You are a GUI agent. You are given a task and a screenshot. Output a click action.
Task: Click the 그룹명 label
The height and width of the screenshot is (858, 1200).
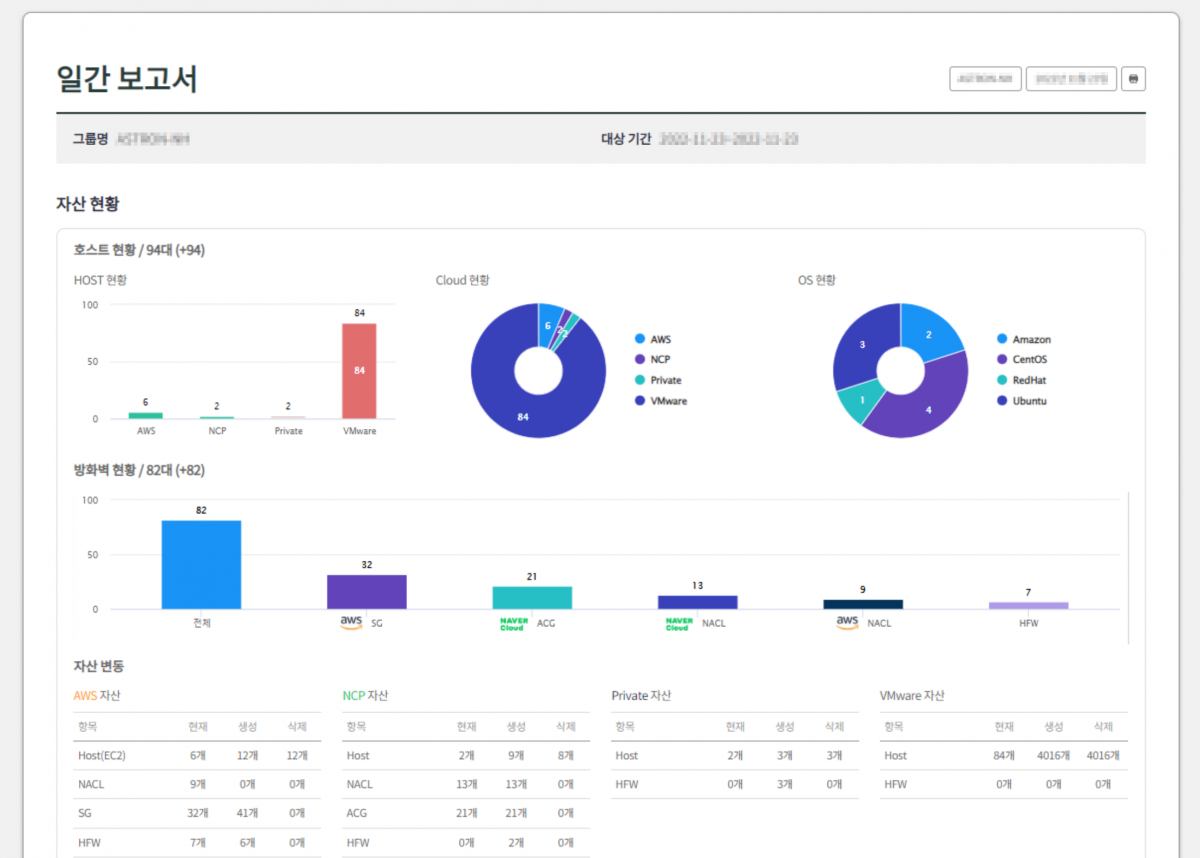[x=90, y=139]
